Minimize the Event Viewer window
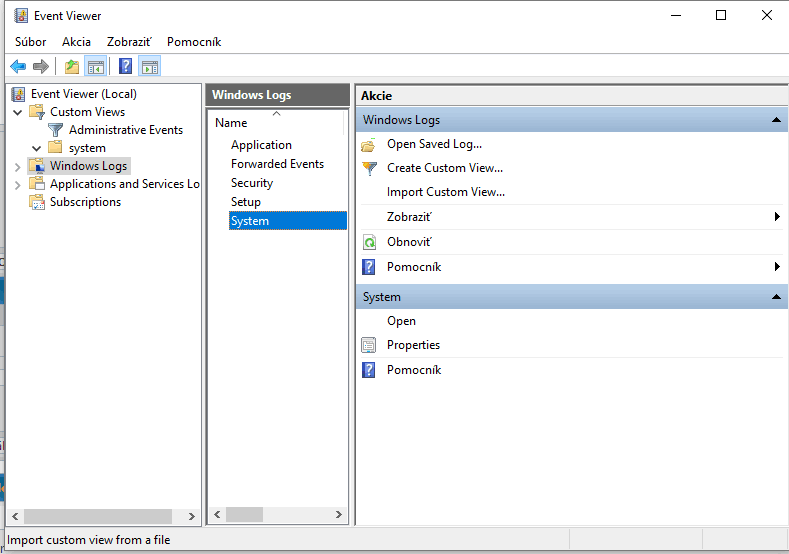The width and height of the screenshot is (789, 554). click(x=676, y=16)
